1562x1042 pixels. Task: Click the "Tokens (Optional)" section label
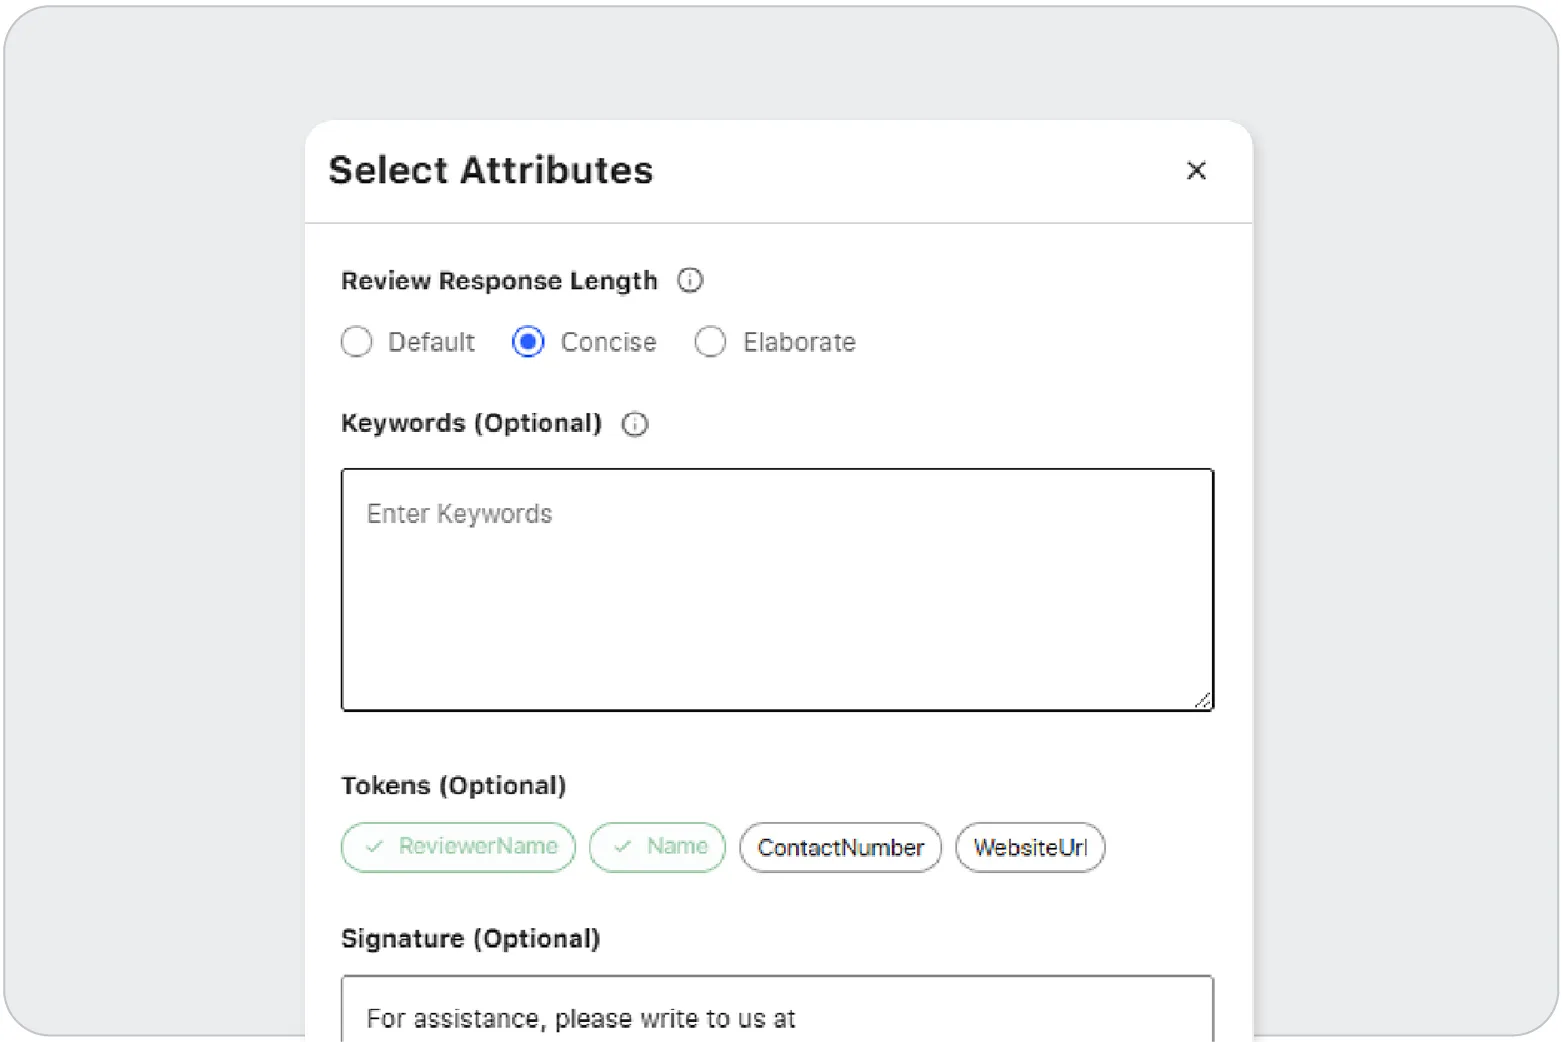pyautogui.click(x=453, y=785)
